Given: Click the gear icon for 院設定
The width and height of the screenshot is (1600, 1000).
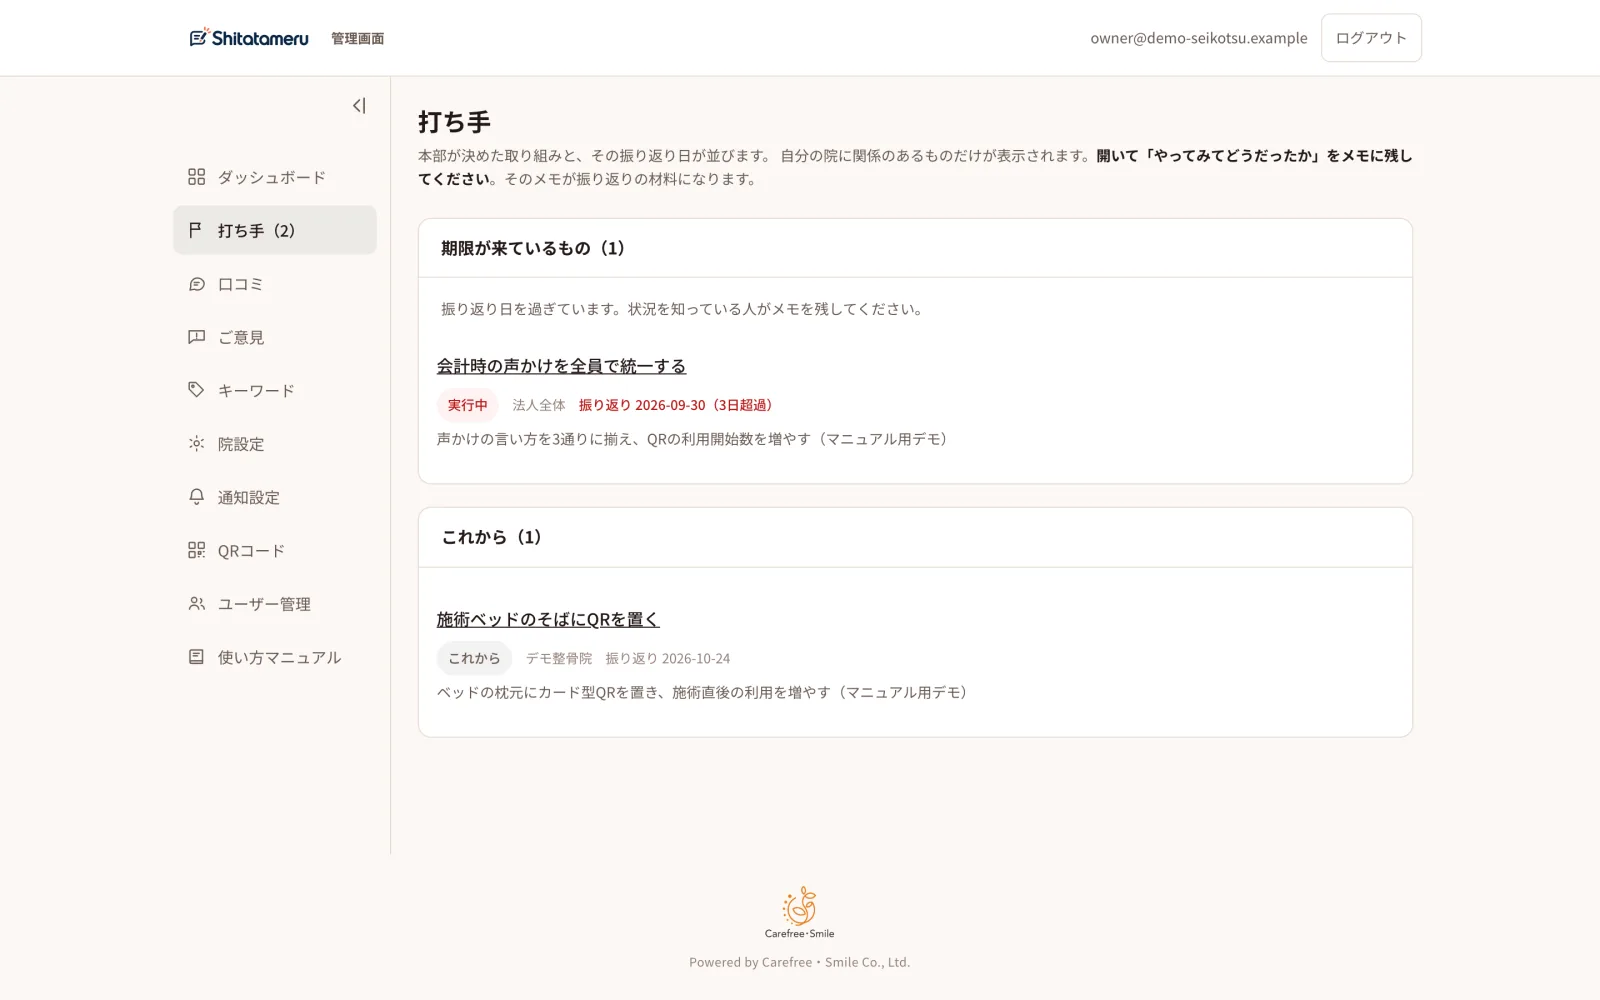Looking at the screenshot, I should [x=196, y=444].
